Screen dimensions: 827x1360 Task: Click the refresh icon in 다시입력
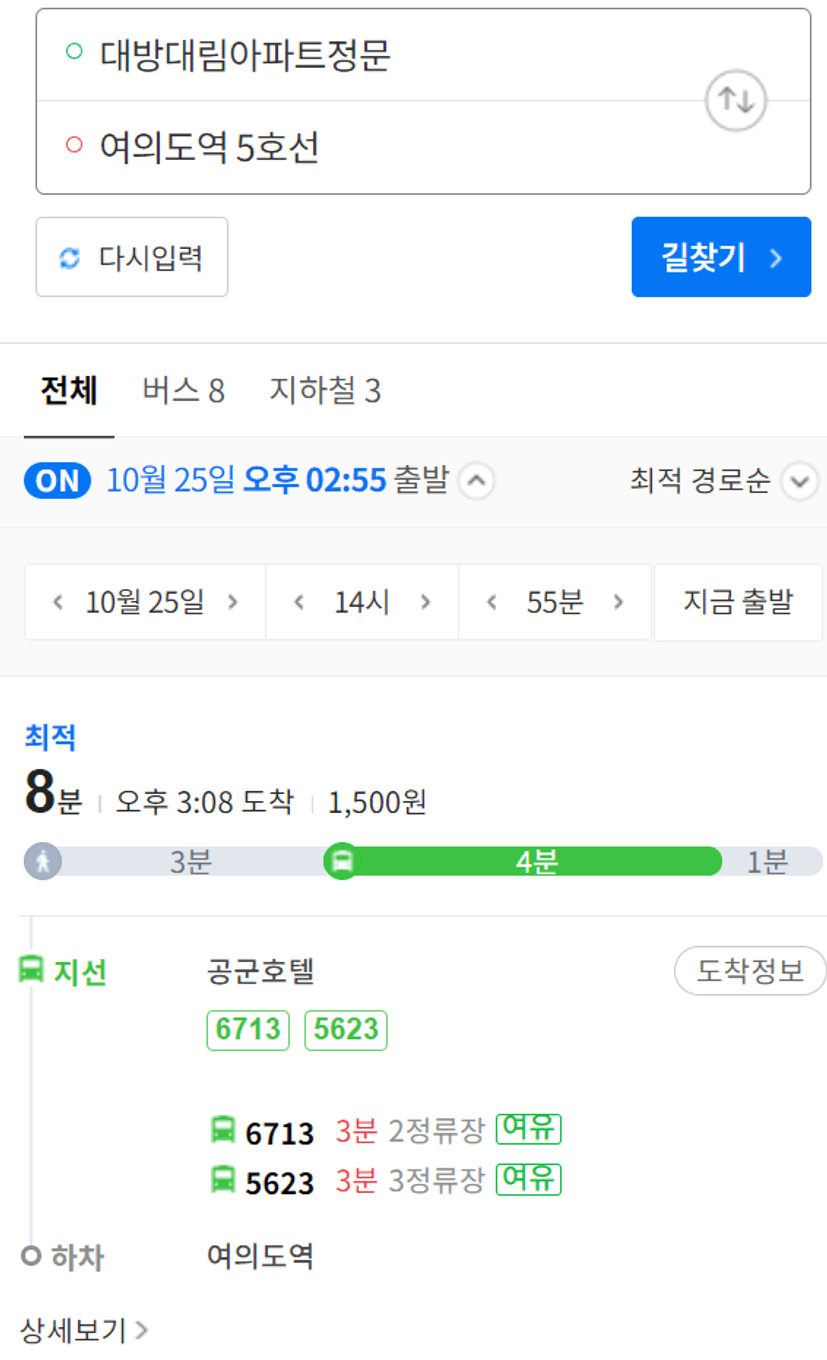coord(69,258)
